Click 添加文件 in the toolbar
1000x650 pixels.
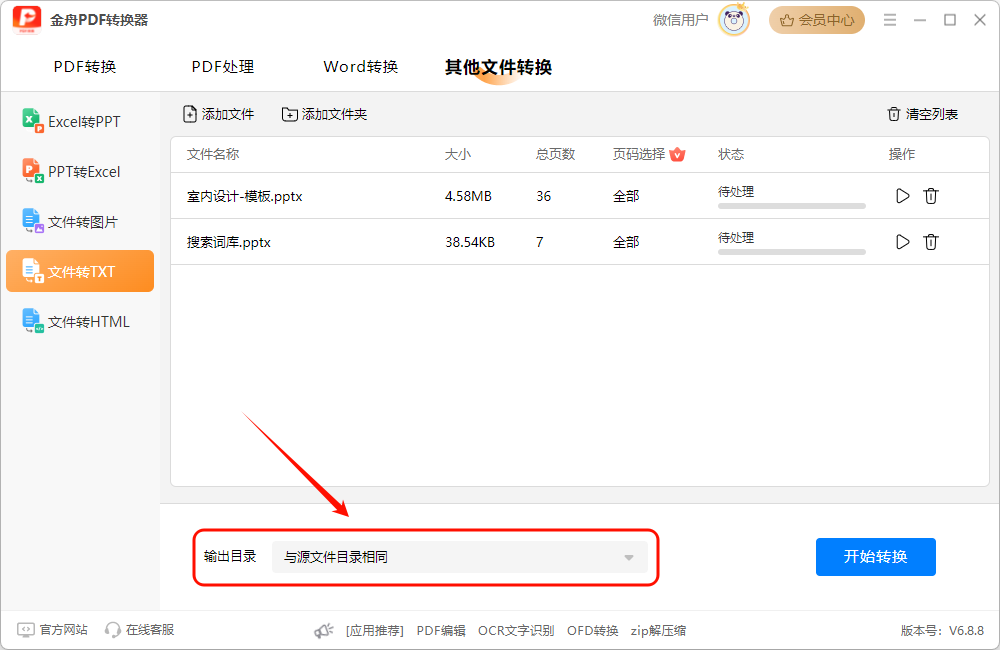coord(219,114)
